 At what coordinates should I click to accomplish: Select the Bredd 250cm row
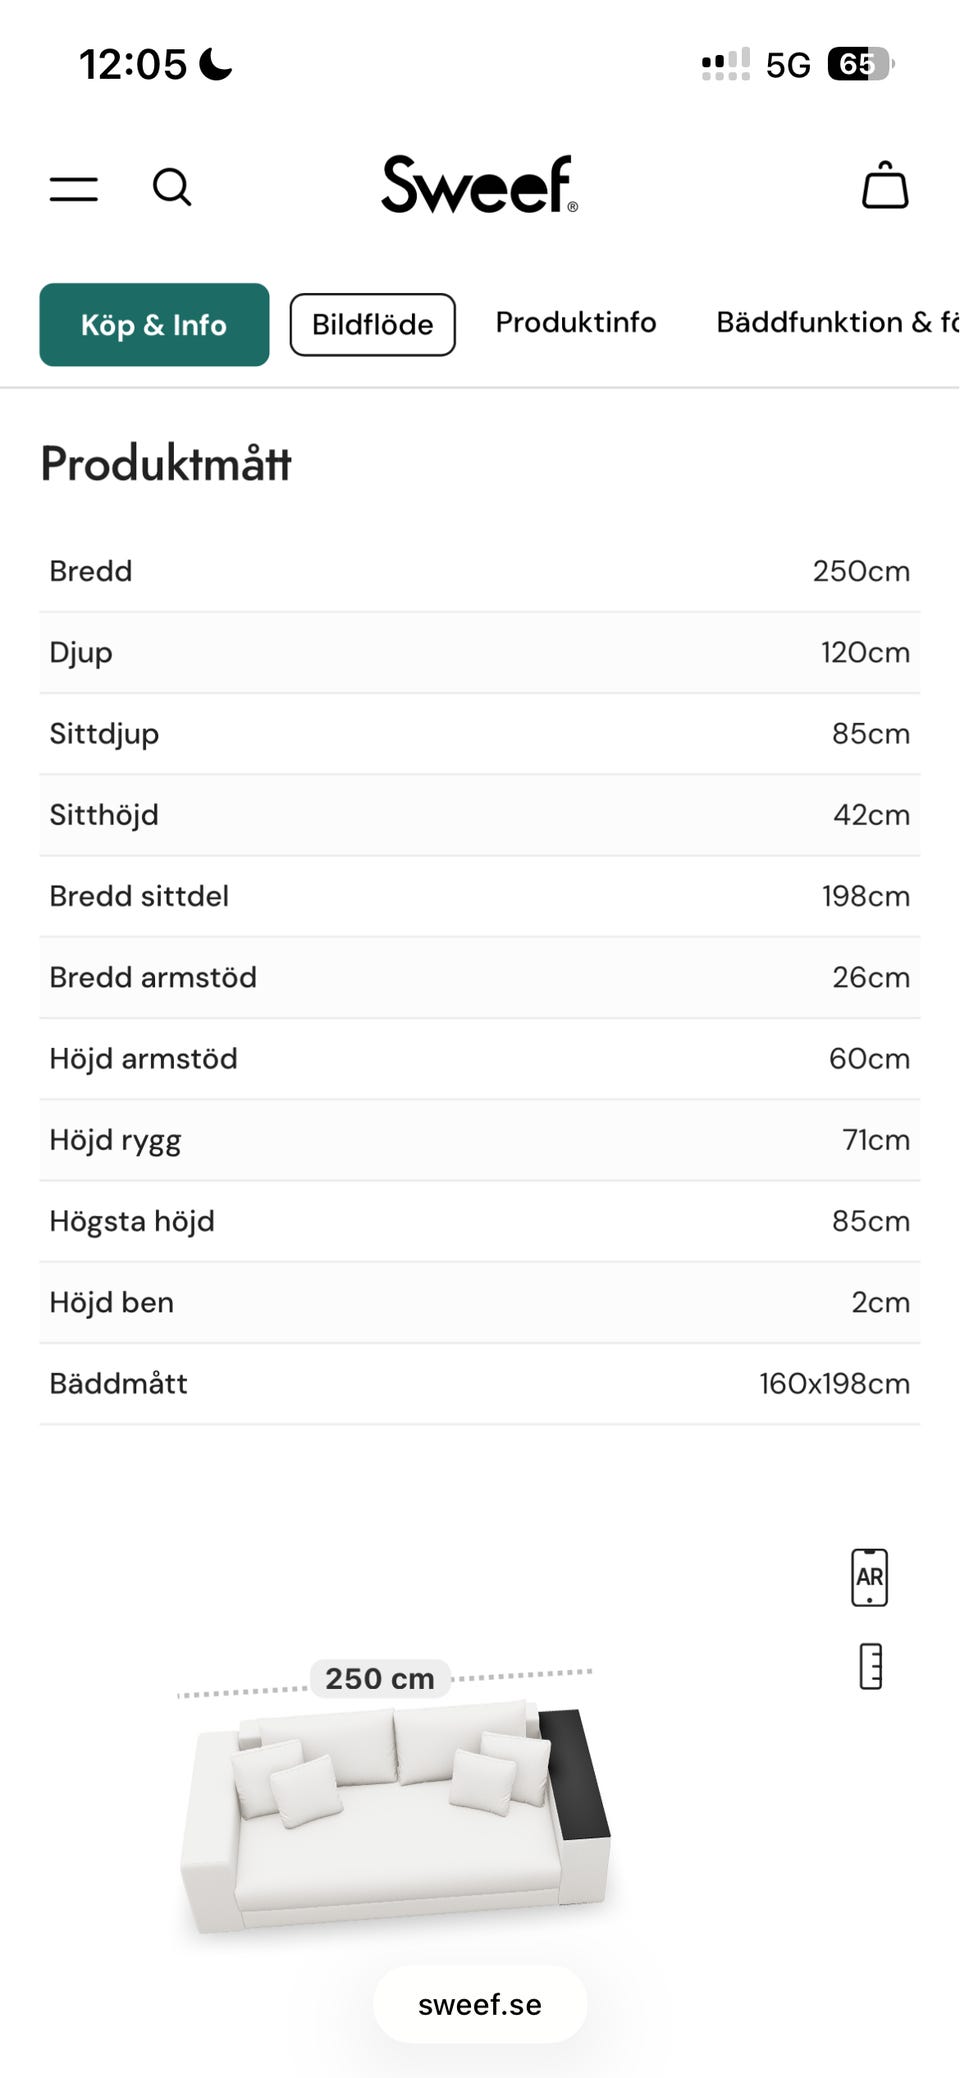pos(480,571)
